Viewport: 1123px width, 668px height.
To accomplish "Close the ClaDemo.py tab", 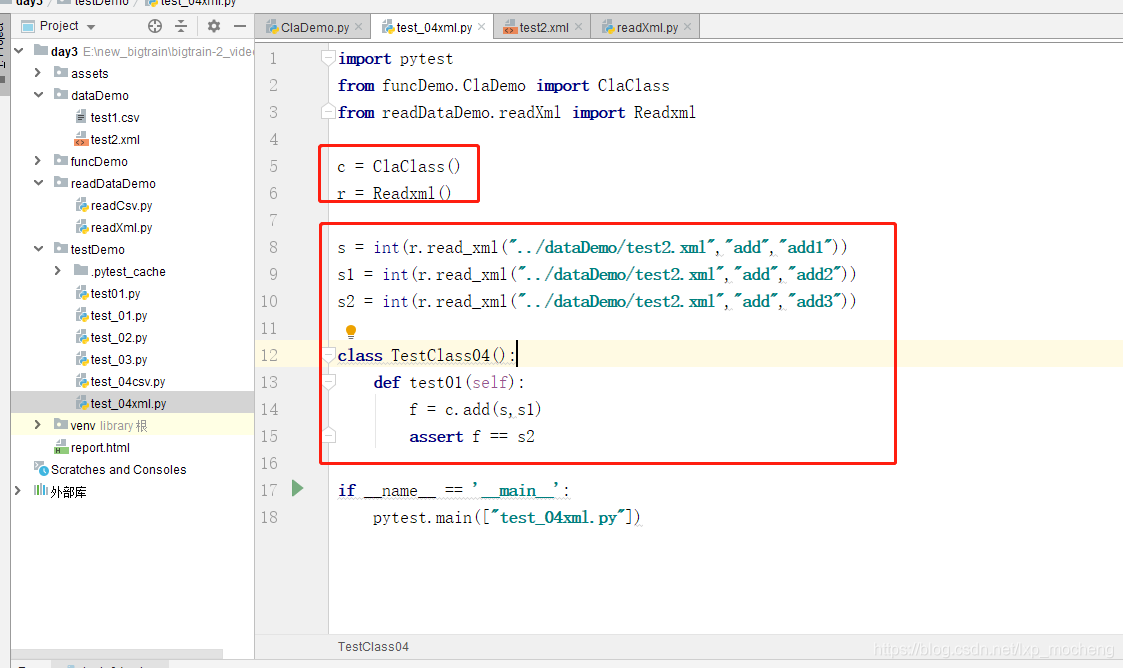I will pos(358,28).
